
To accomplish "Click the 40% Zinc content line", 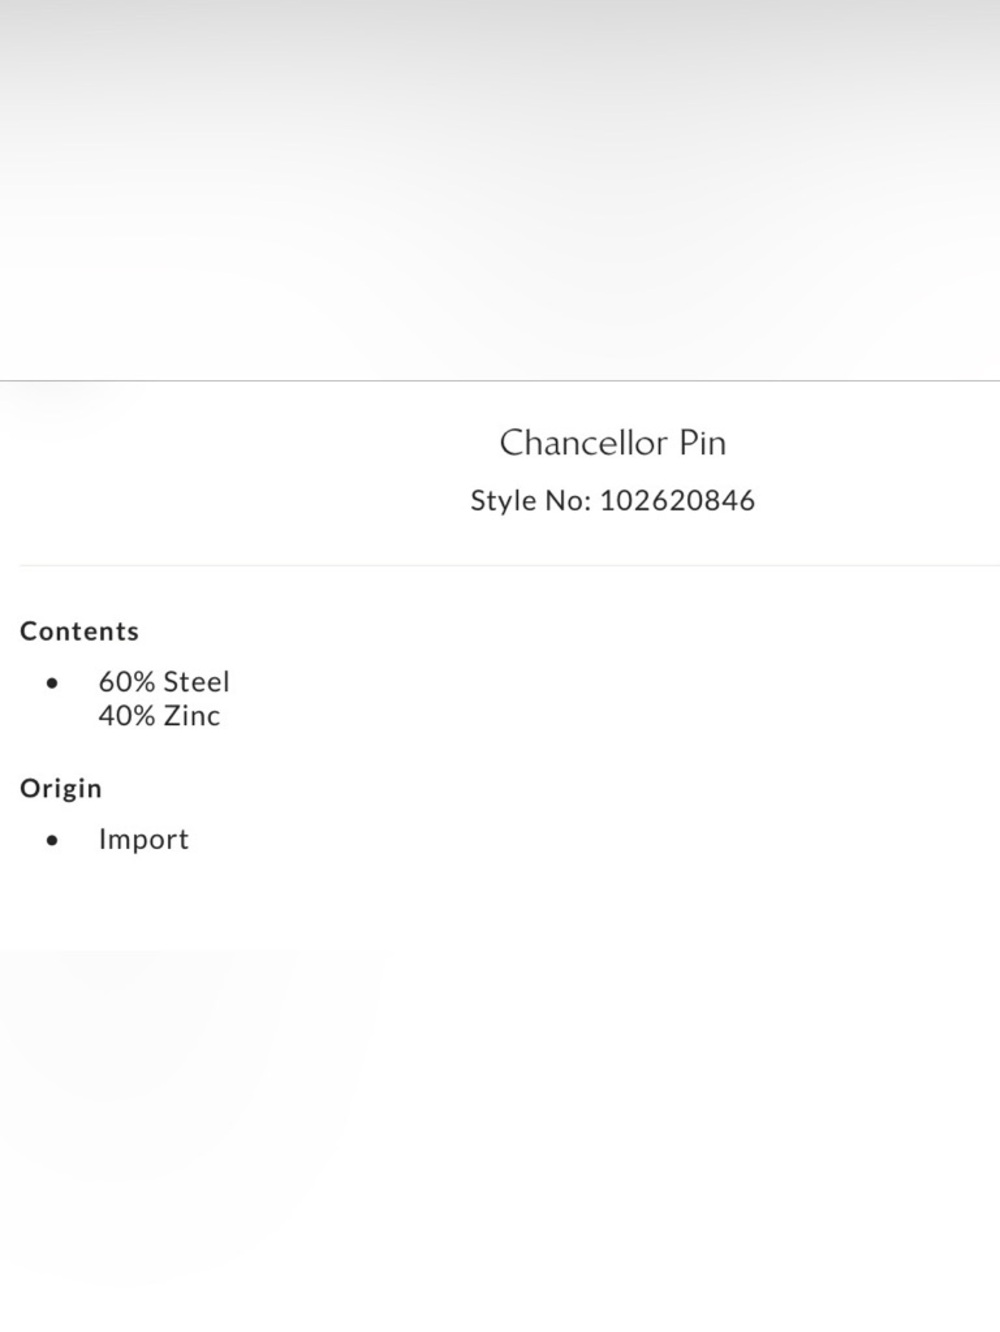I will click(x=159, y=716).
